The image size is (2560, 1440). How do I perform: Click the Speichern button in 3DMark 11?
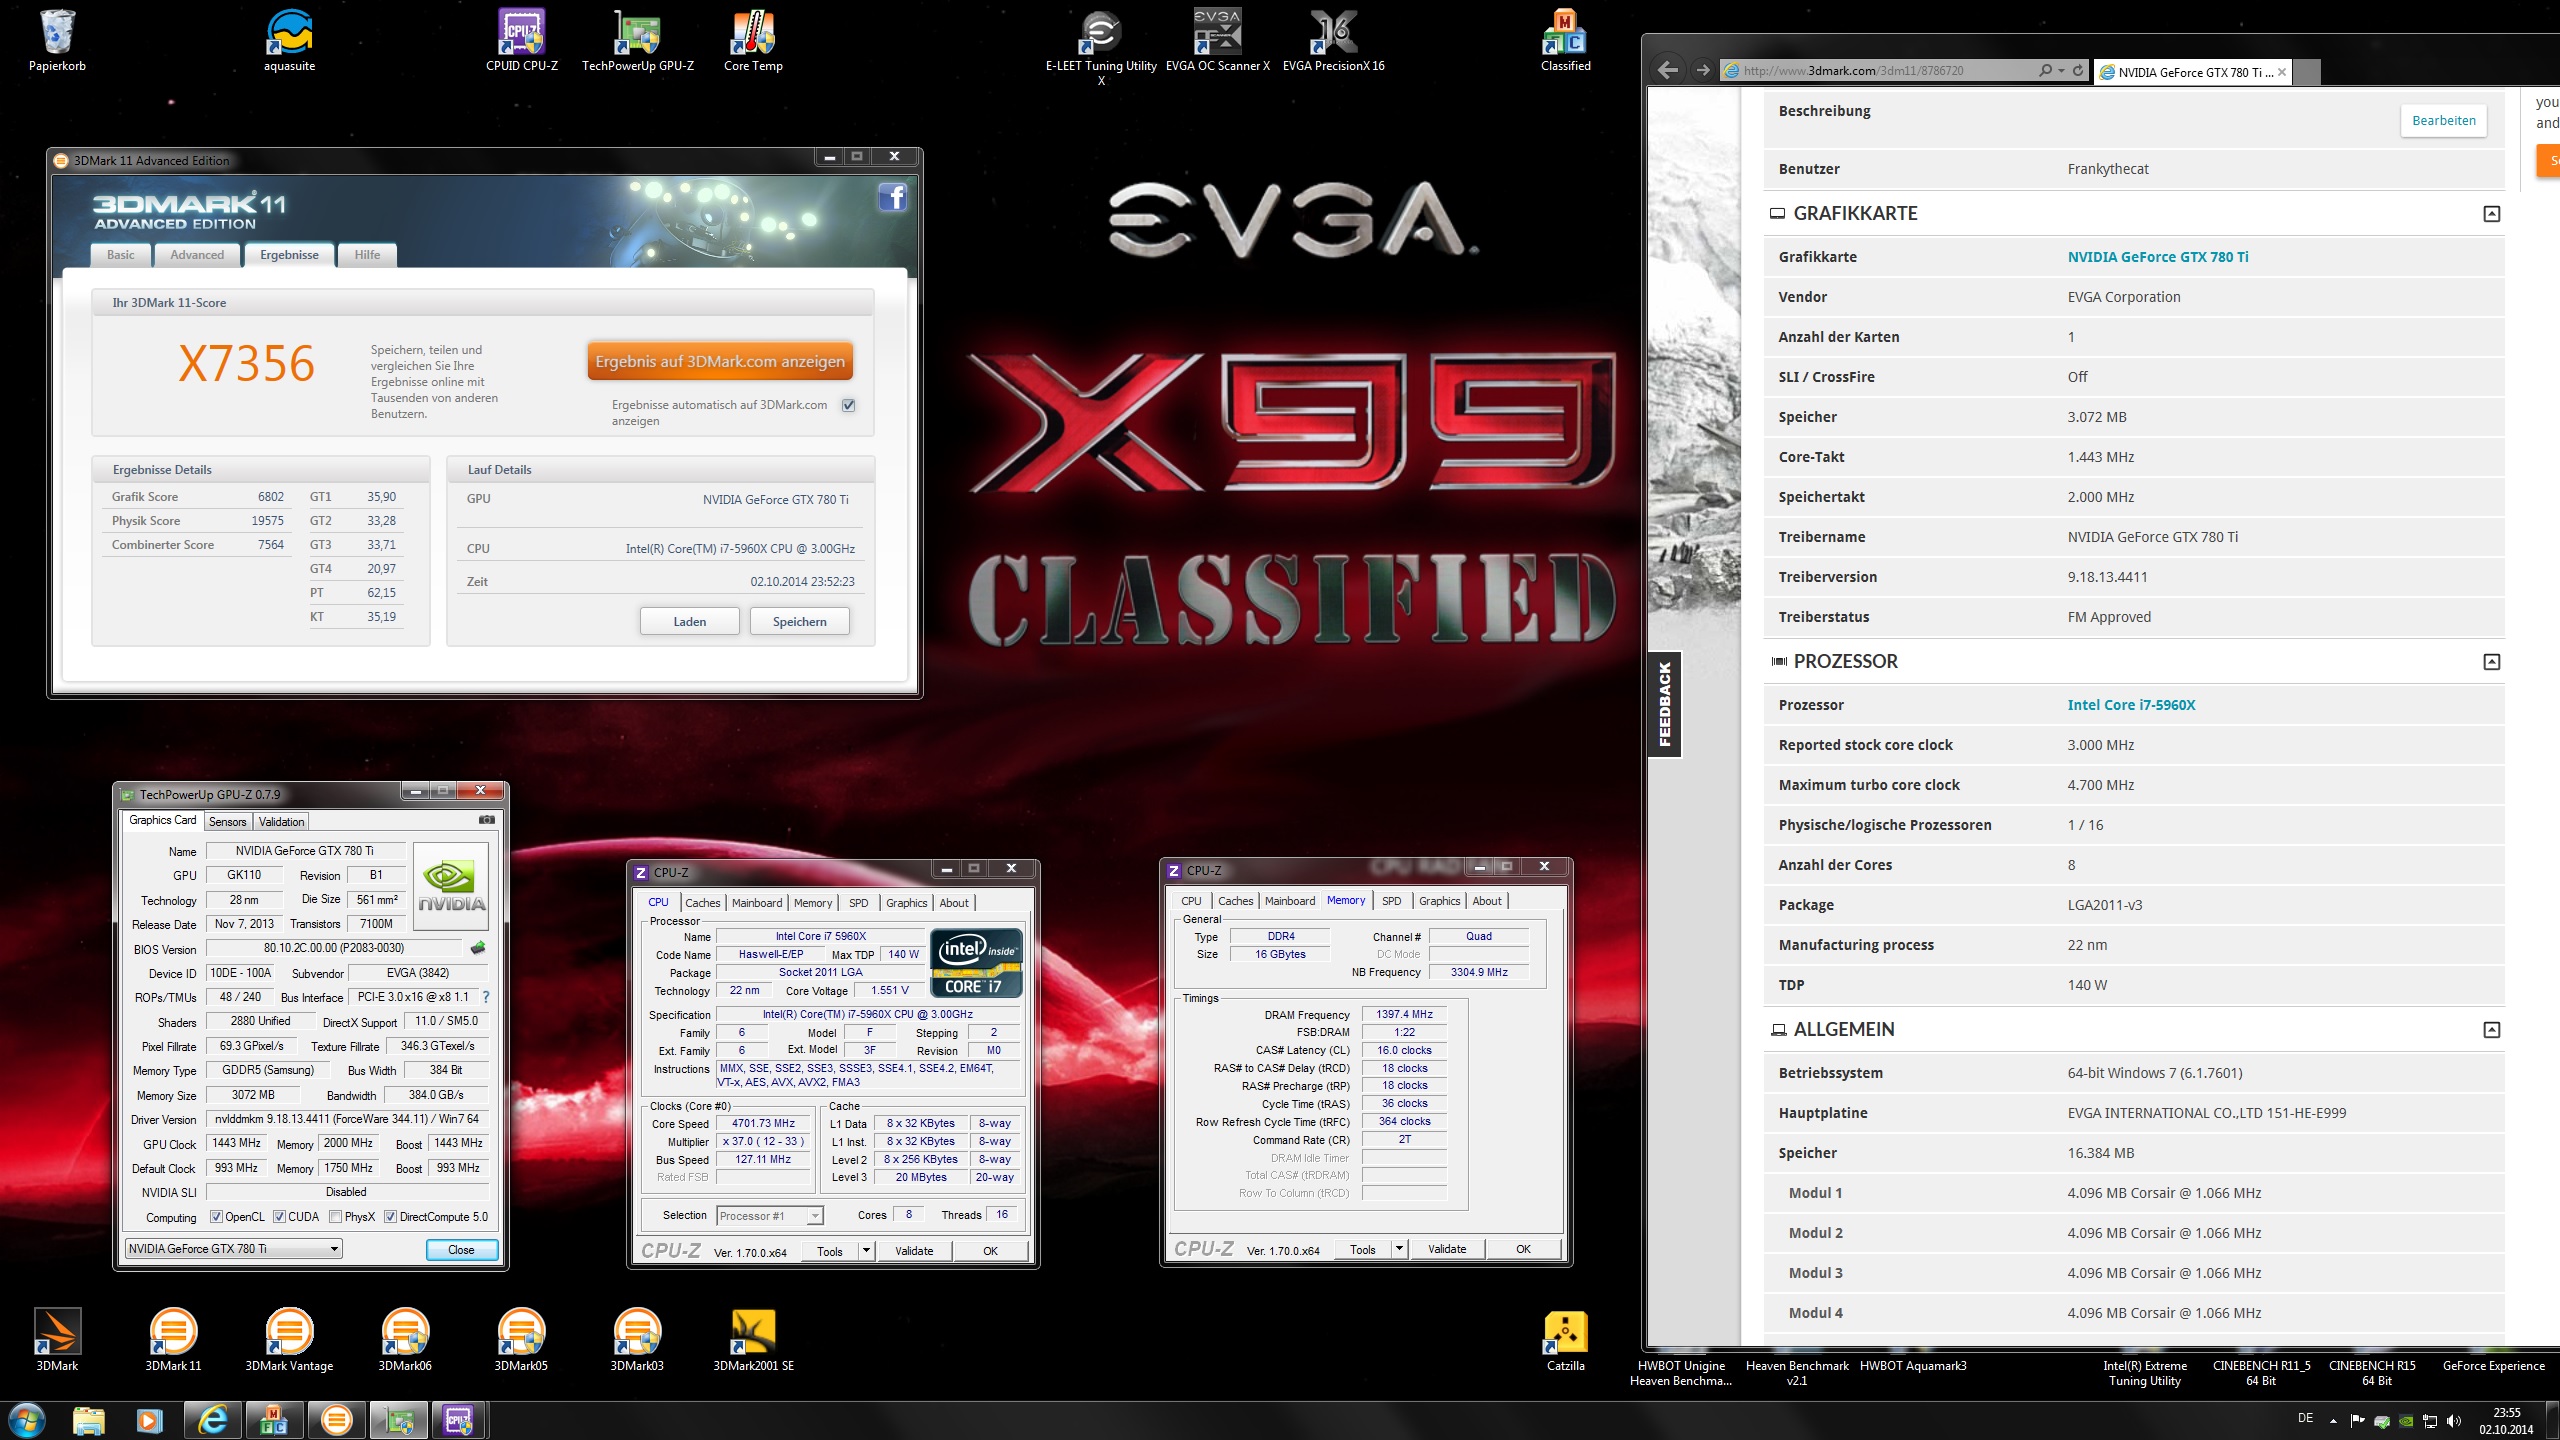point(799,621)
